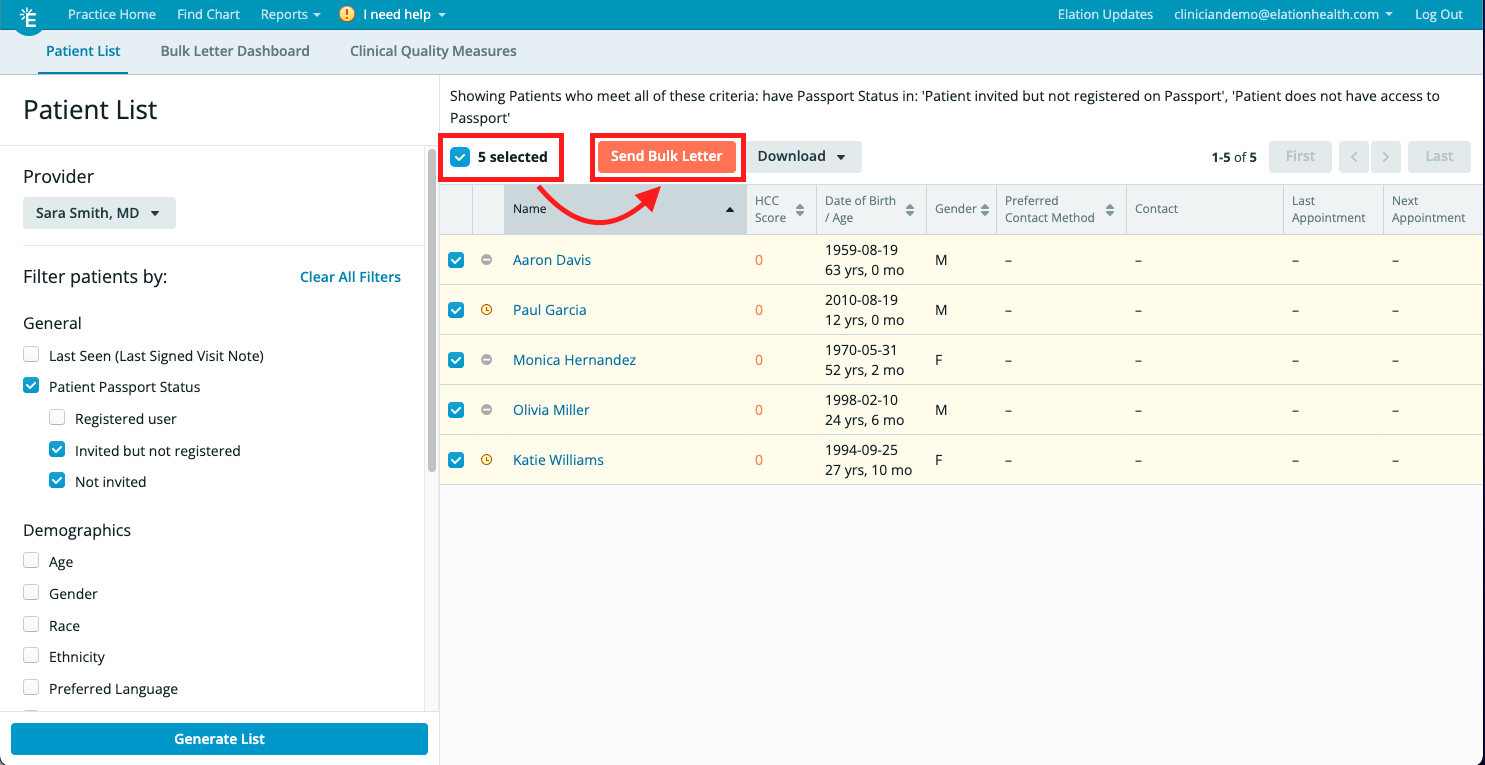Sort by HCC Score using the sort arrows
Viewport: 1485px width, 765px height.
pyautogui.click(x=800, y=210)
